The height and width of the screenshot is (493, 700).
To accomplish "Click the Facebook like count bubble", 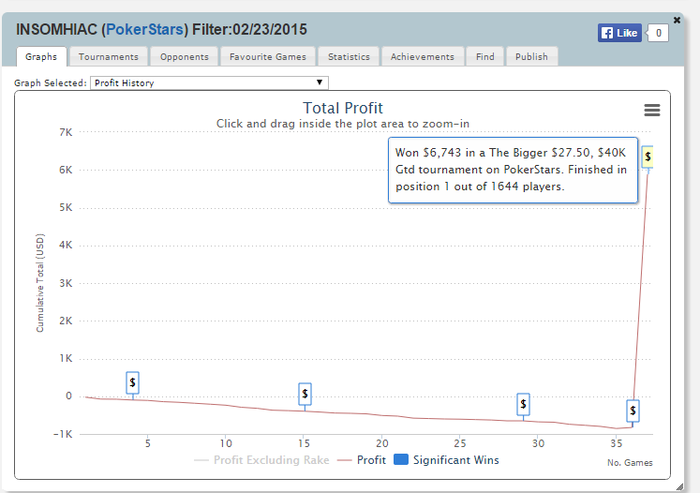I will click(658, 33).
